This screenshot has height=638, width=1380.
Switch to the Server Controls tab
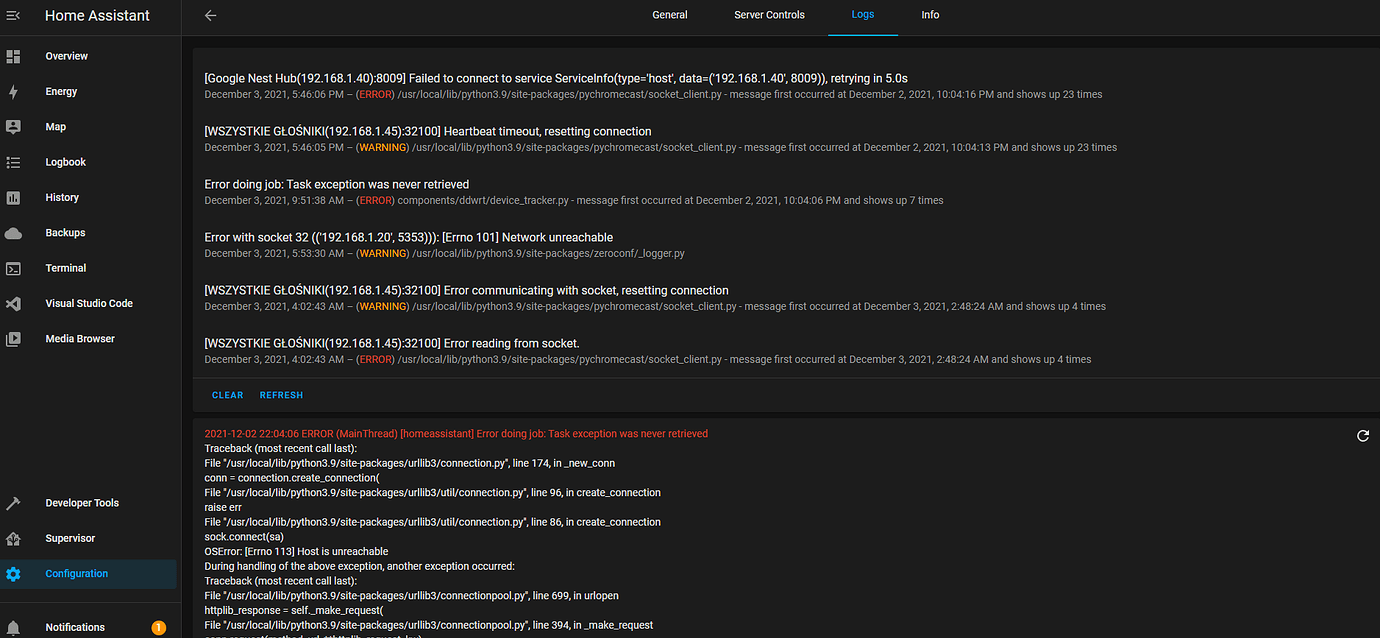(769, 15)
